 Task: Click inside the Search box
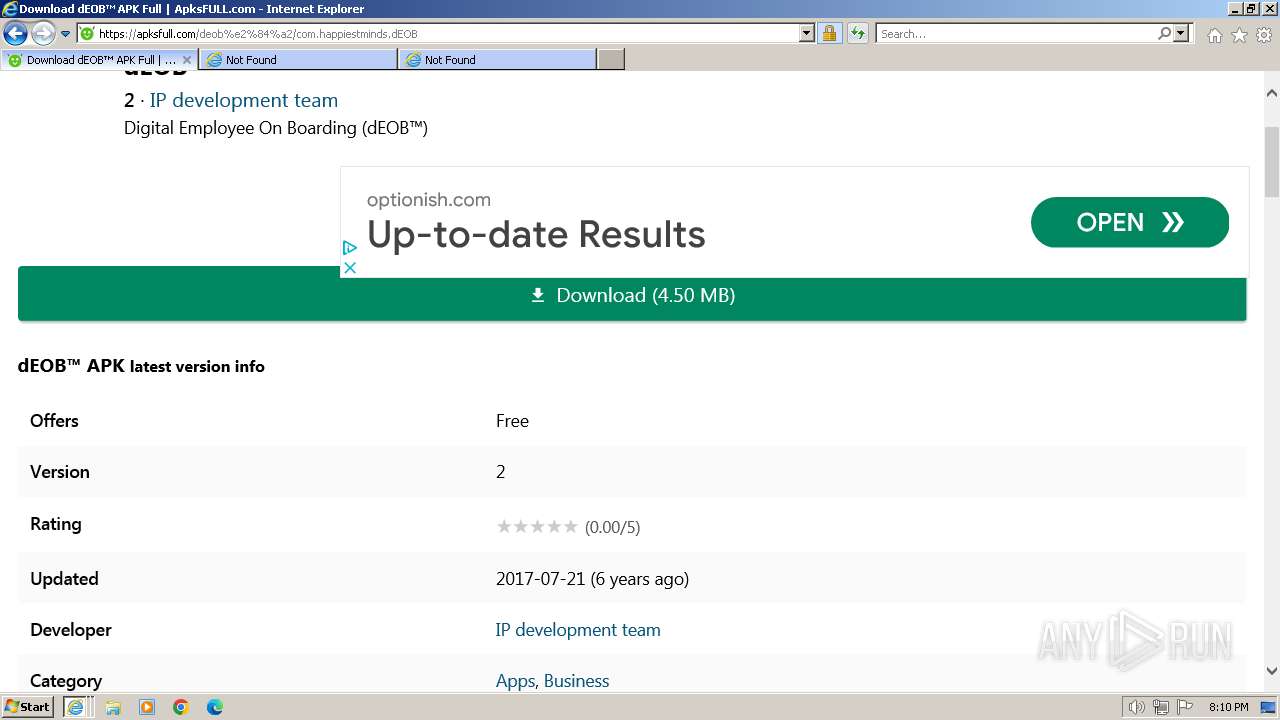(x=1016, y=33)
